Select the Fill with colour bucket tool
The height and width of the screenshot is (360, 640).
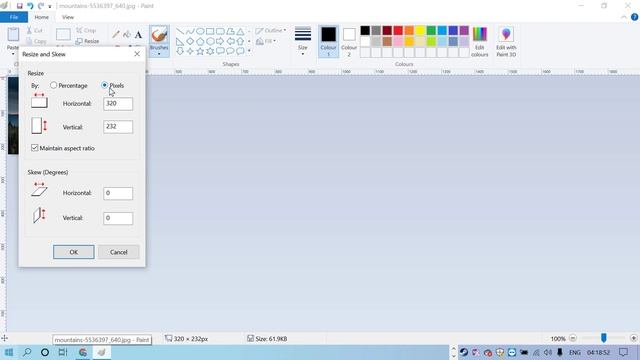pos(127,34)
